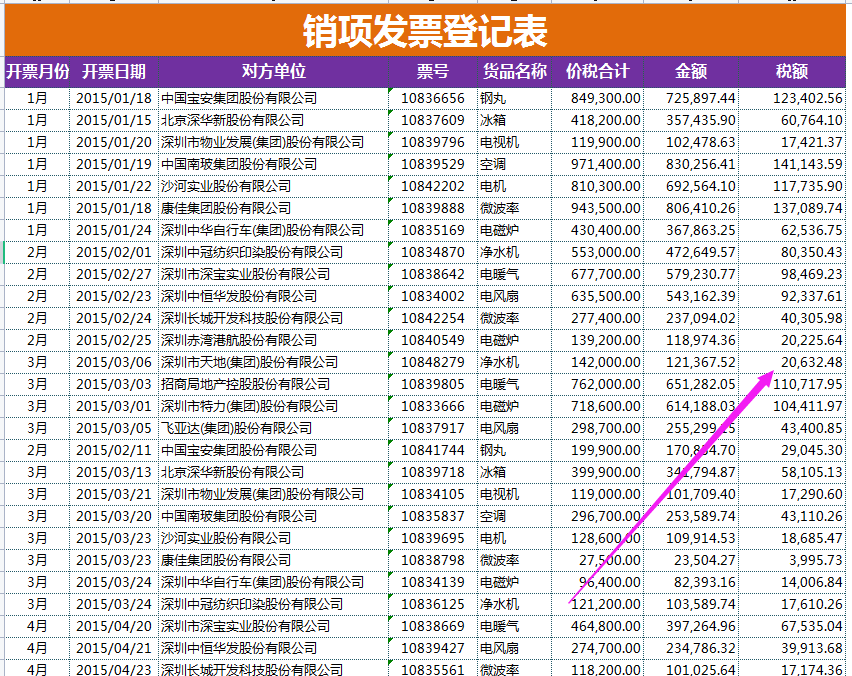Image resolution: width=852 pixels, height=676 pixels.
Task: Click the 开票月份 column header
Action: coord(37,72)
